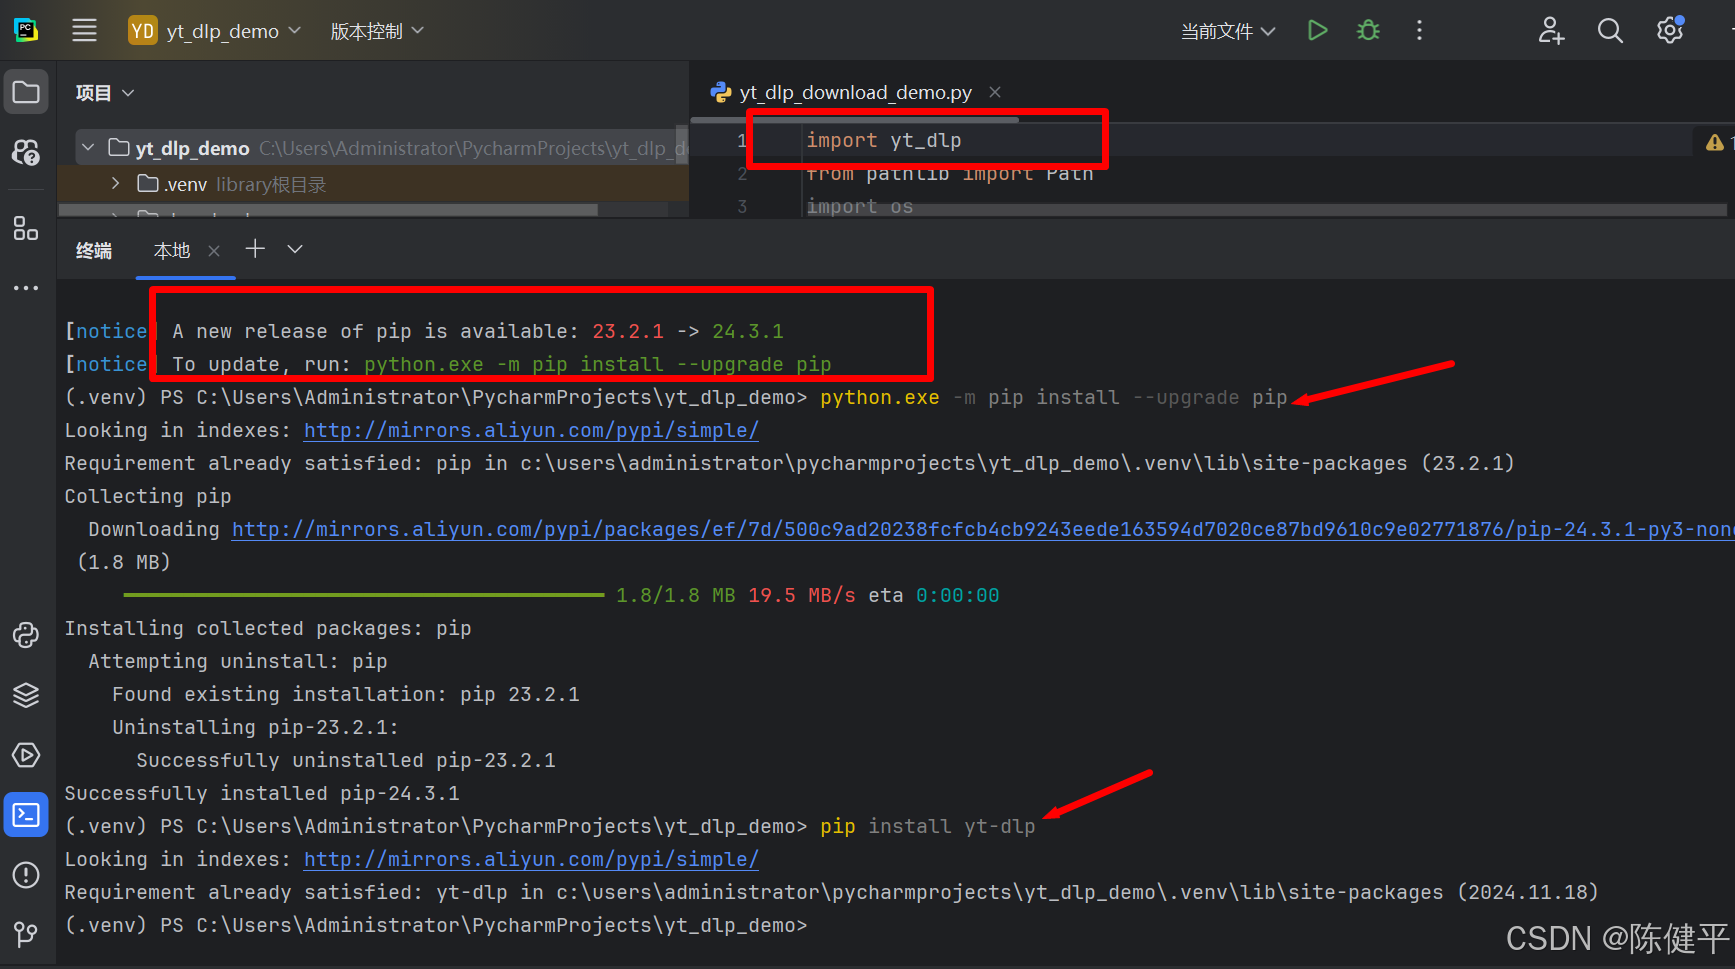1735x969 pixels.
Task: Close the yt_dlp_download_demo.py tab
Action: tap(995, 92)
